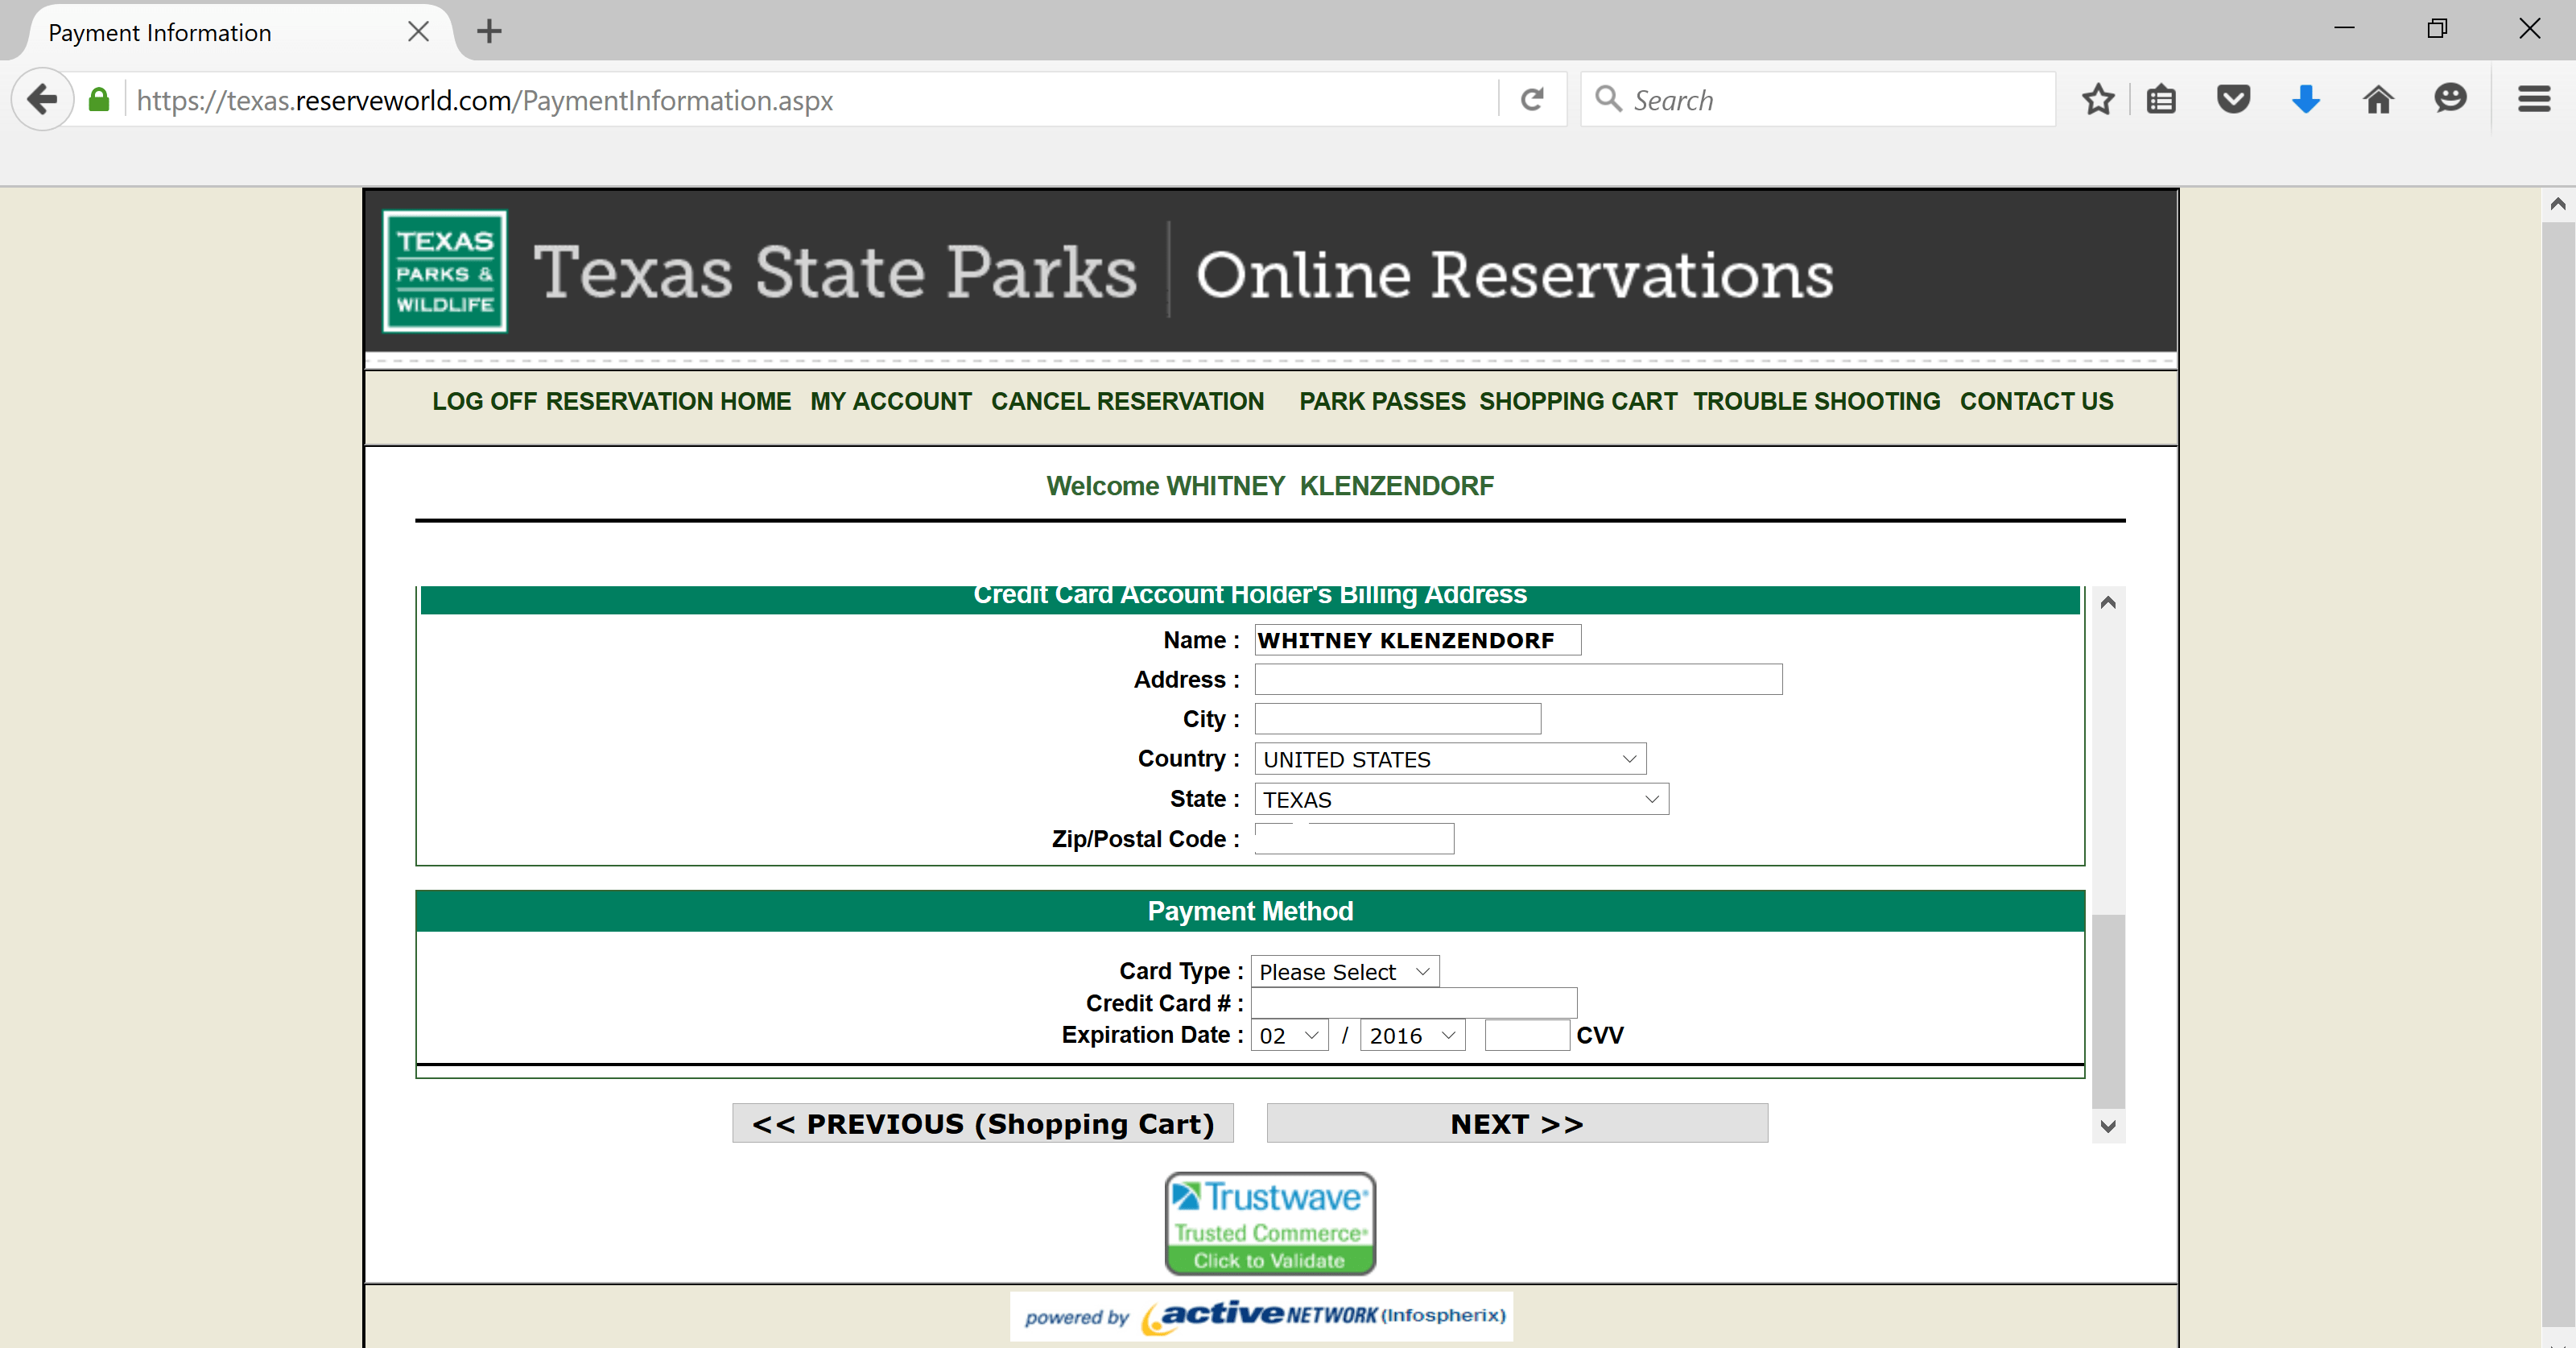
Task: Reload the payment page
Action: pyautogui.click(x=1532, y=99)
